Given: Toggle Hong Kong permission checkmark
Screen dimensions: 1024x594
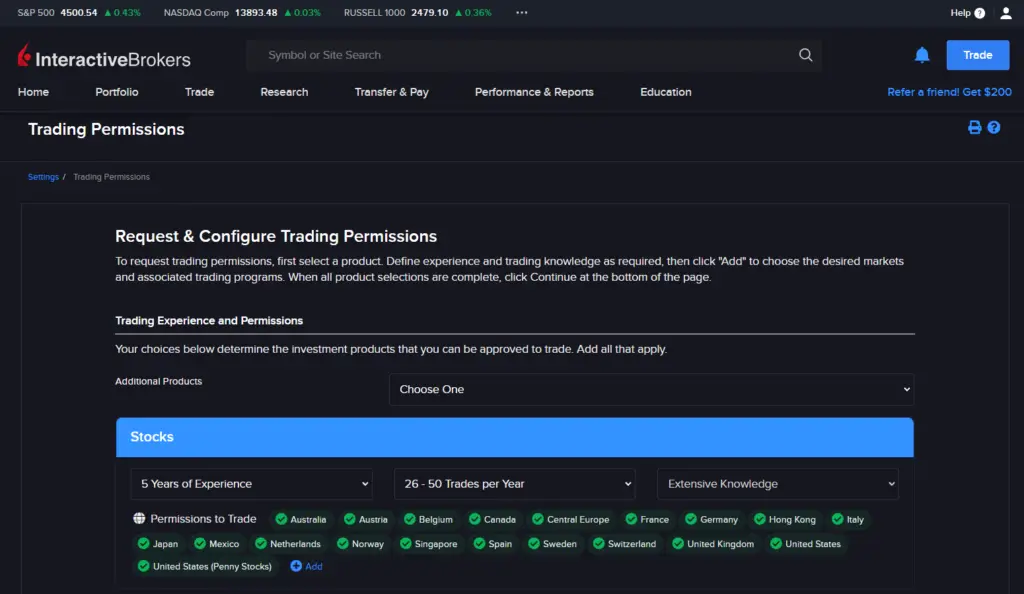Looking at the screenshot, I should click(x=760, y=519).
